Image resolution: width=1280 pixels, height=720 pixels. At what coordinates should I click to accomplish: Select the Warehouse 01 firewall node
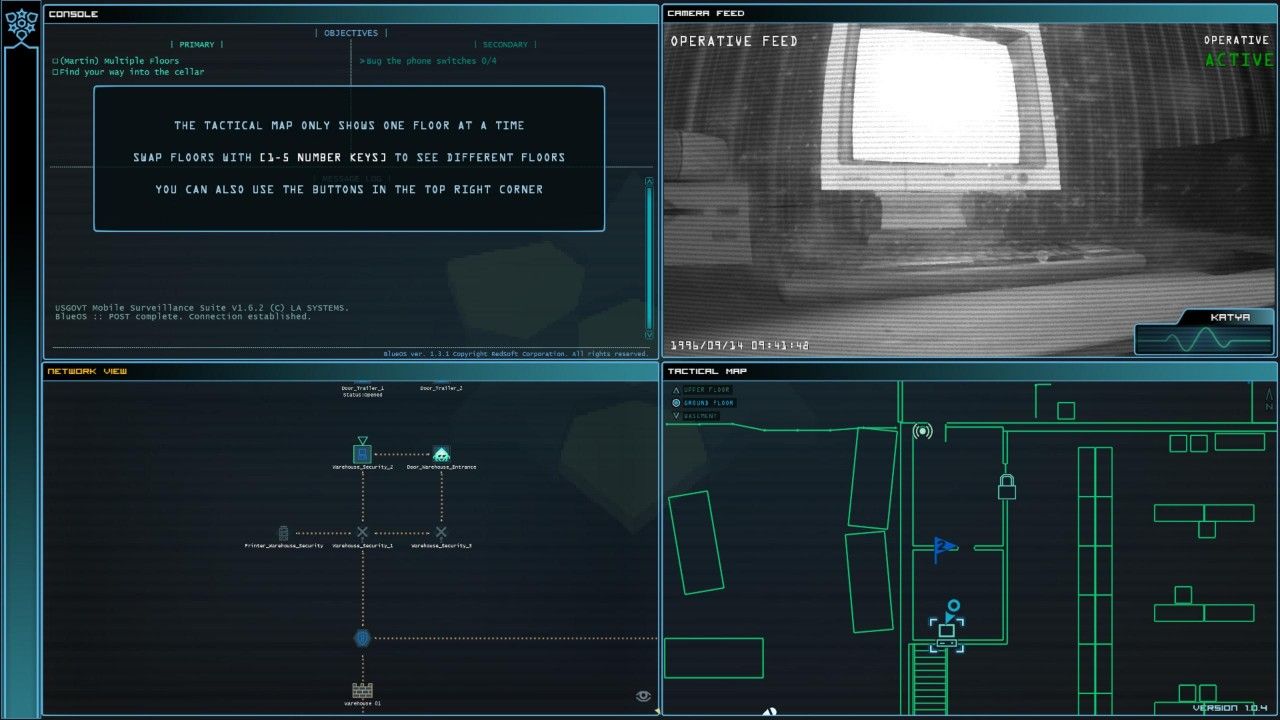(362, 690)
